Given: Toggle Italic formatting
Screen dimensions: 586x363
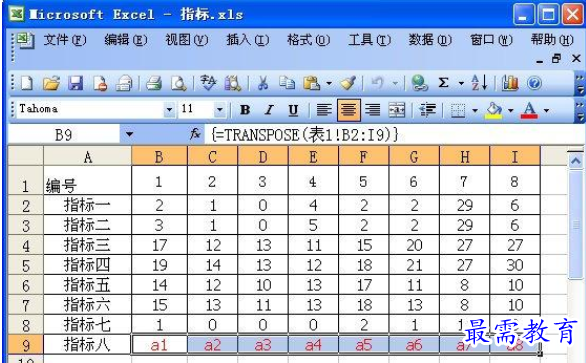Looking at the screenshot, I should (269, 110).
